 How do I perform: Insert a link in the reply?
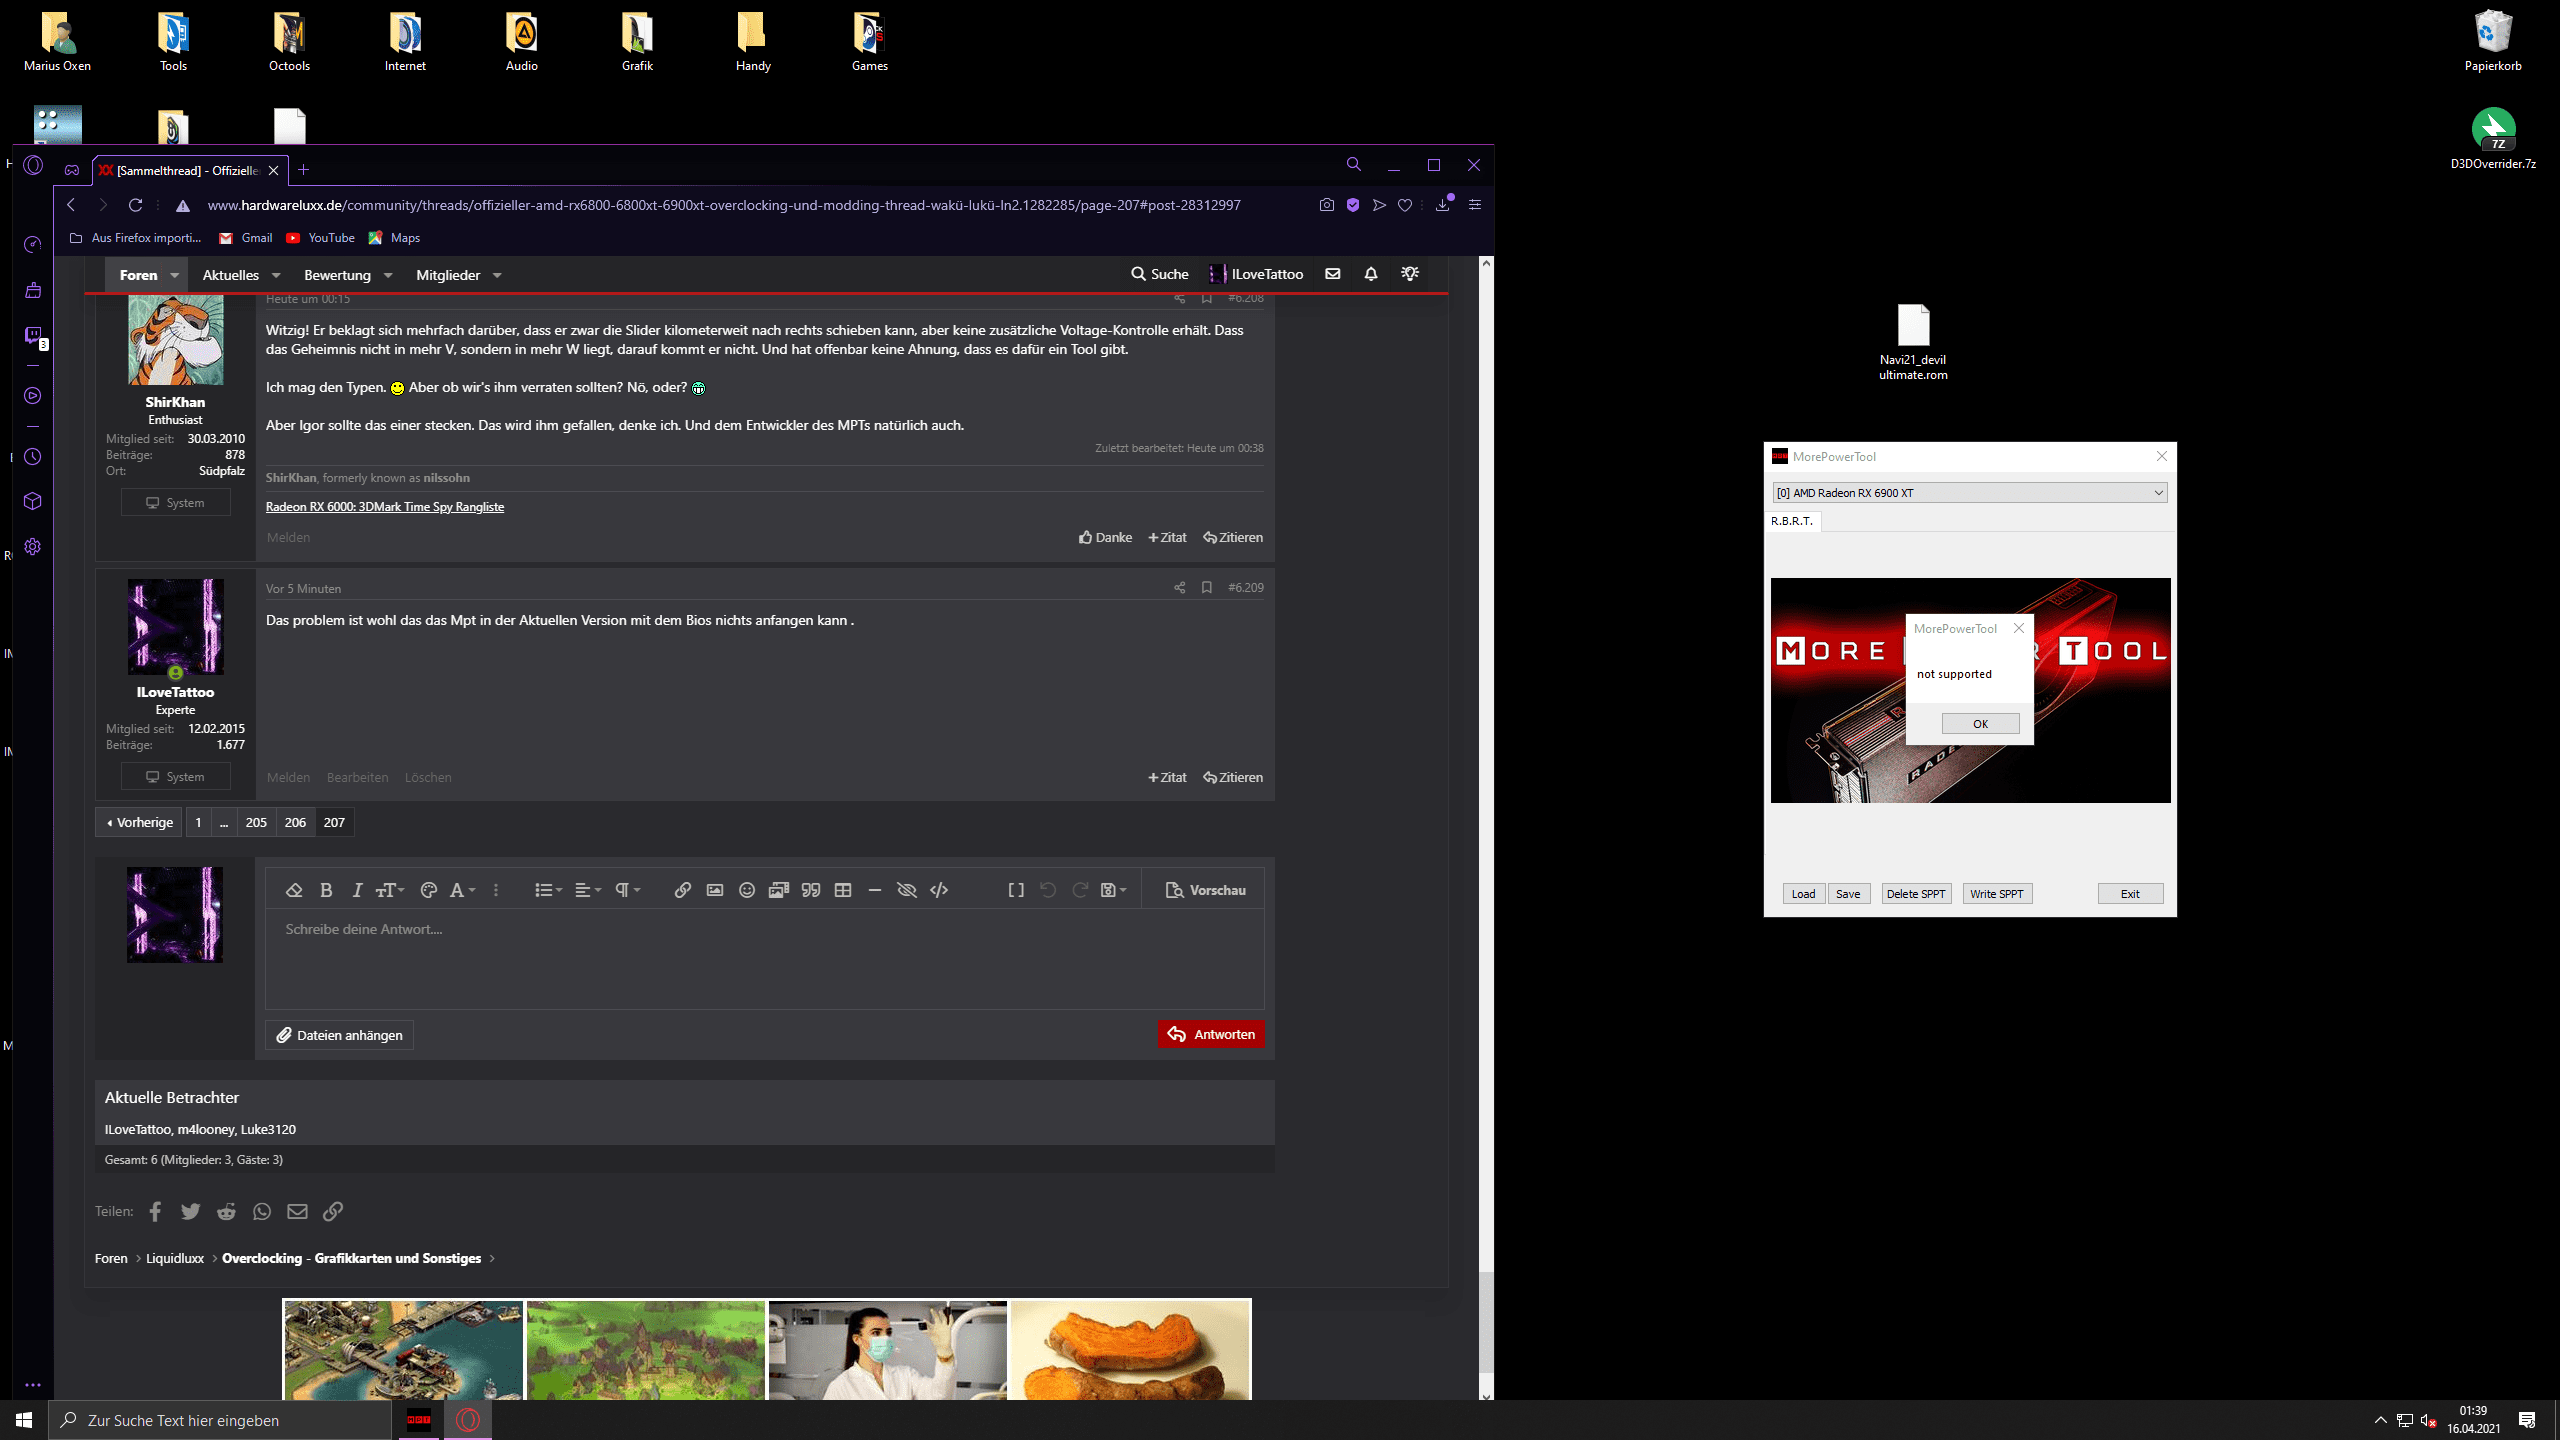[683, 890]
